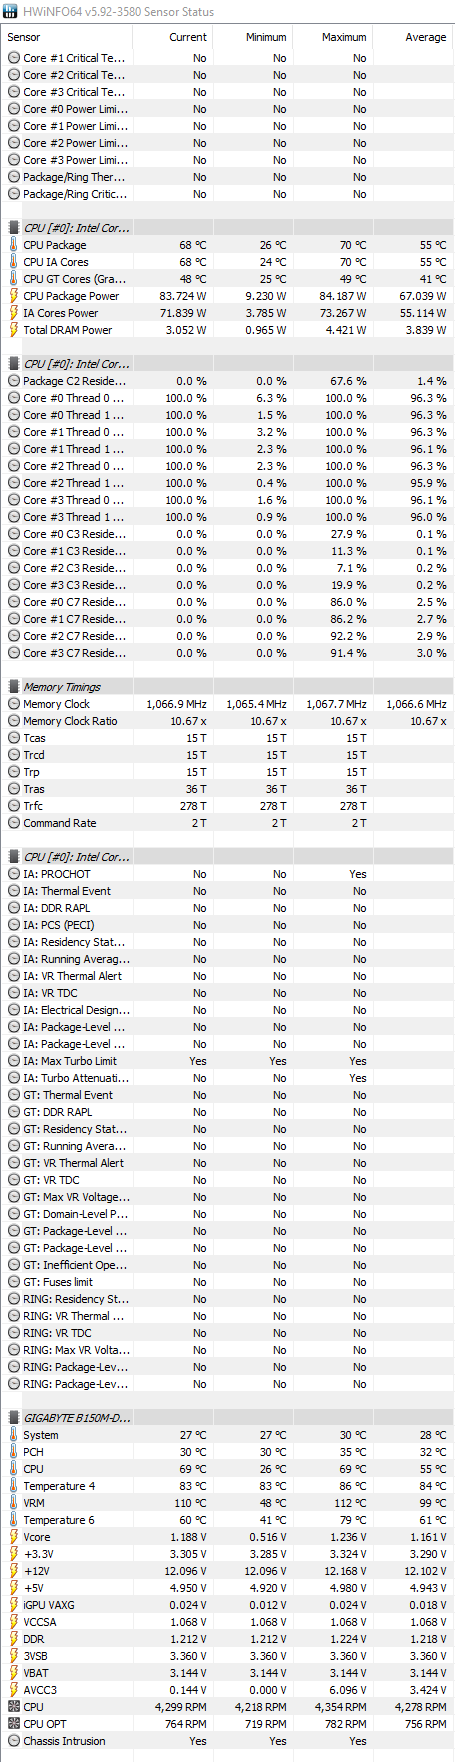Viewport: 455px width, 1762px height.
Task: Click the Current column header
Action: [x=172, y=37]
